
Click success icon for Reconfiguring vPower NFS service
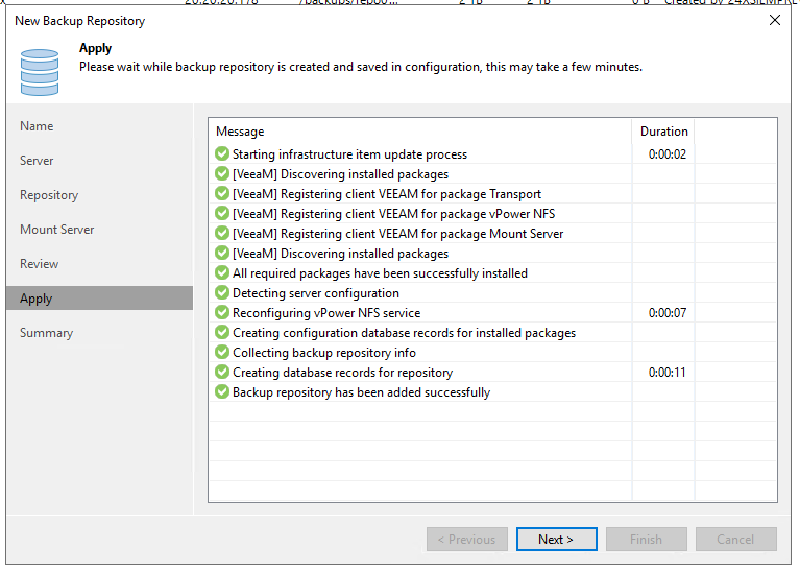[222, 312]
